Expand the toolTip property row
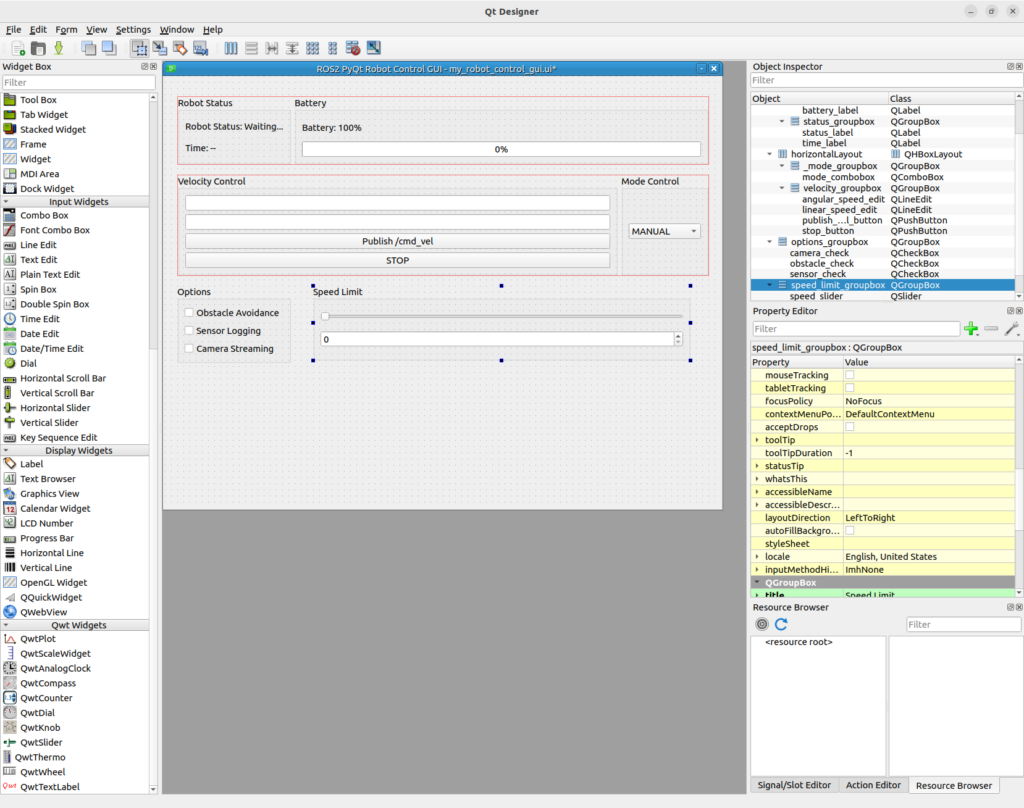 pyautogui.click(x=758, y=440)
